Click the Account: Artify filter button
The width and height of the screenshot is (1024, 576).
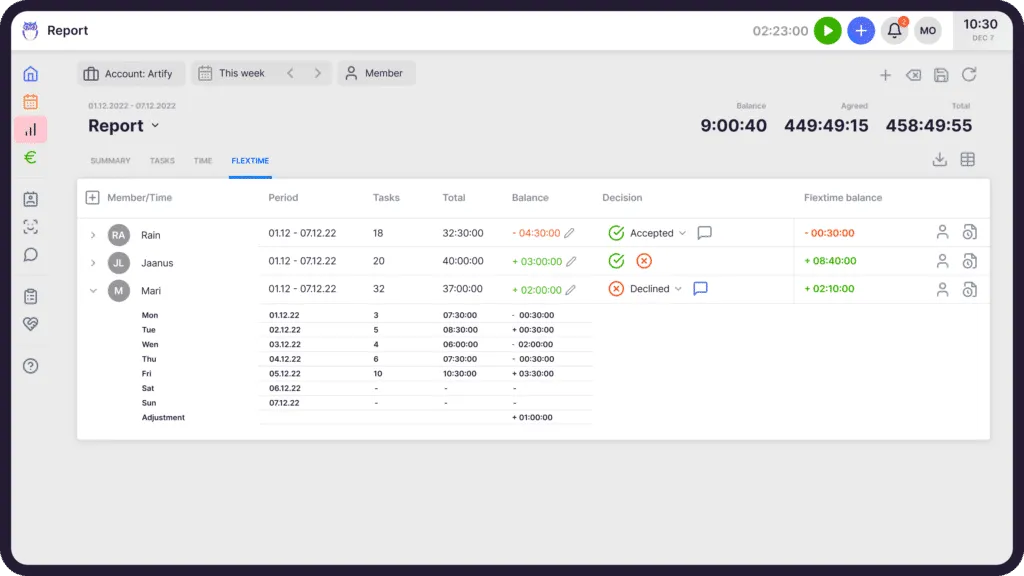131,73
